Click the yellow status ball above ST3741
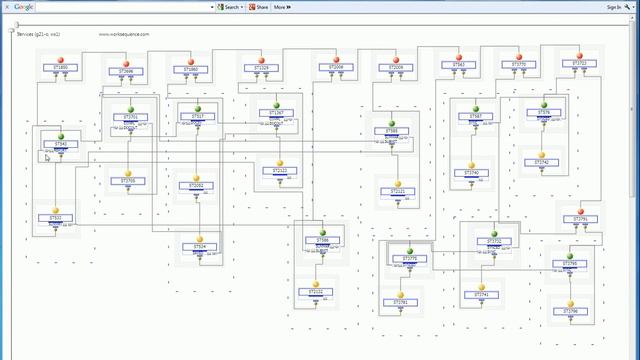 click(x=482, y=287)
